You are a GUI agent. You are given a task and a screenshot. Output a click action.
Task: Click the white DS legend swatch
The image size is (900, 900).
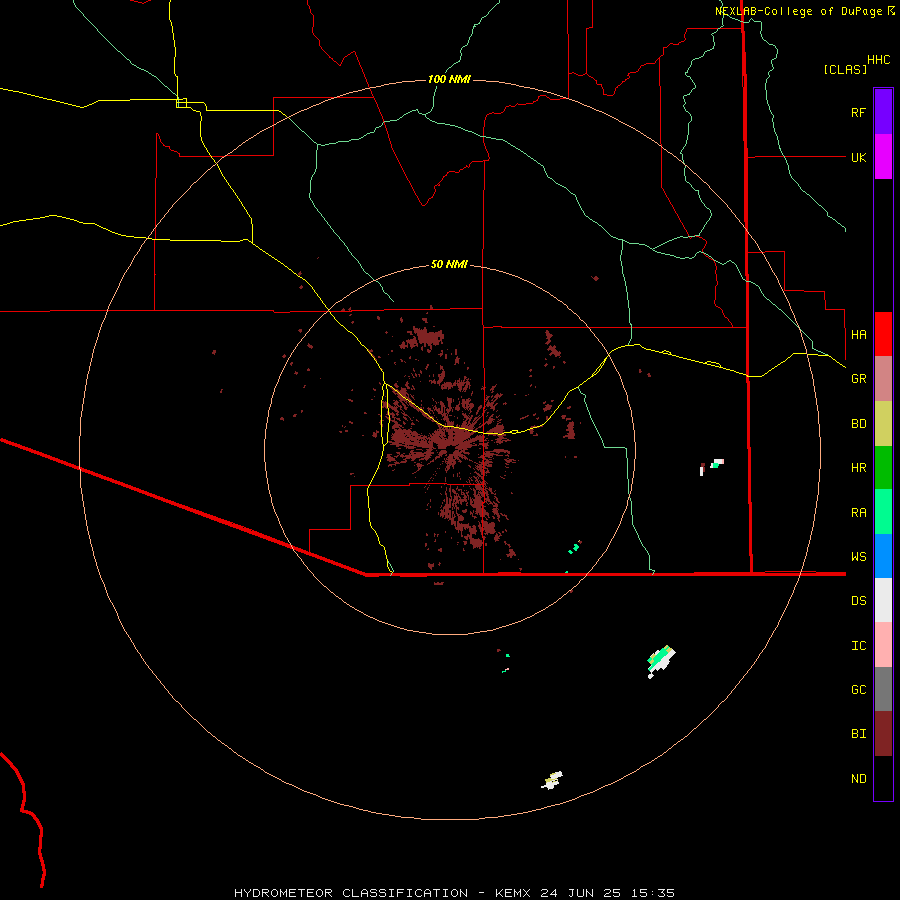(x=883, y=600)
